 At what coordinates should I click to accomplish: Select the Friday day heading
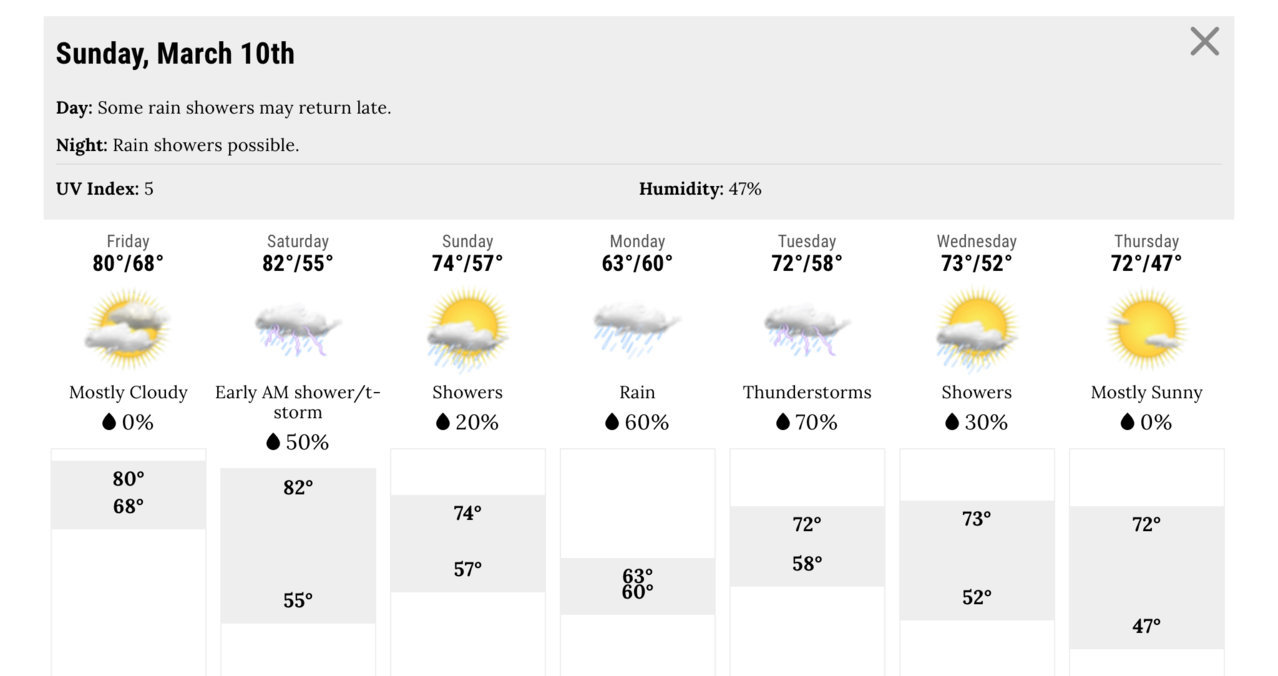pos(128,241)
